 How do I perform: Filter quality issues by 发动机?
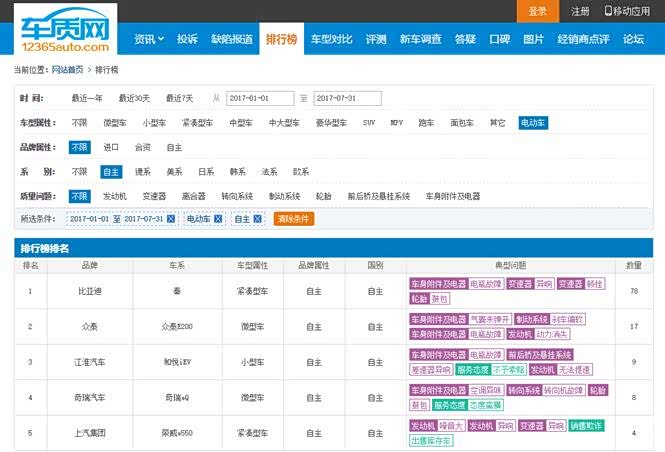pos(115,196)
